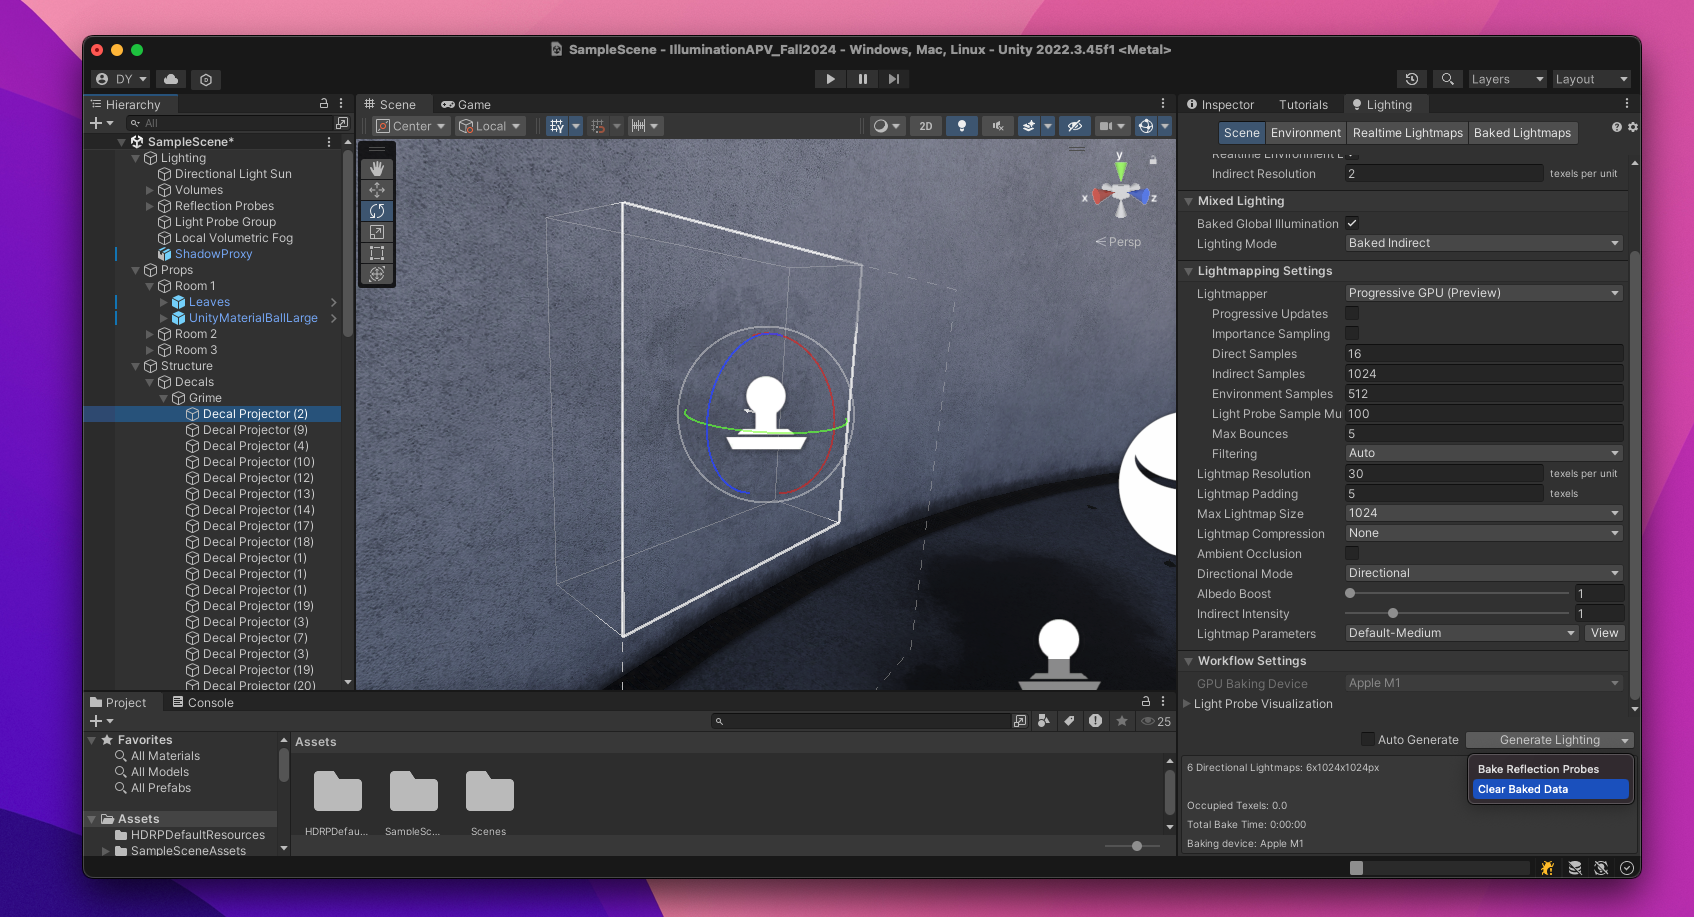Open the Center pivot dropdown
Viewport: 1694px width, 917px height.
411,126
